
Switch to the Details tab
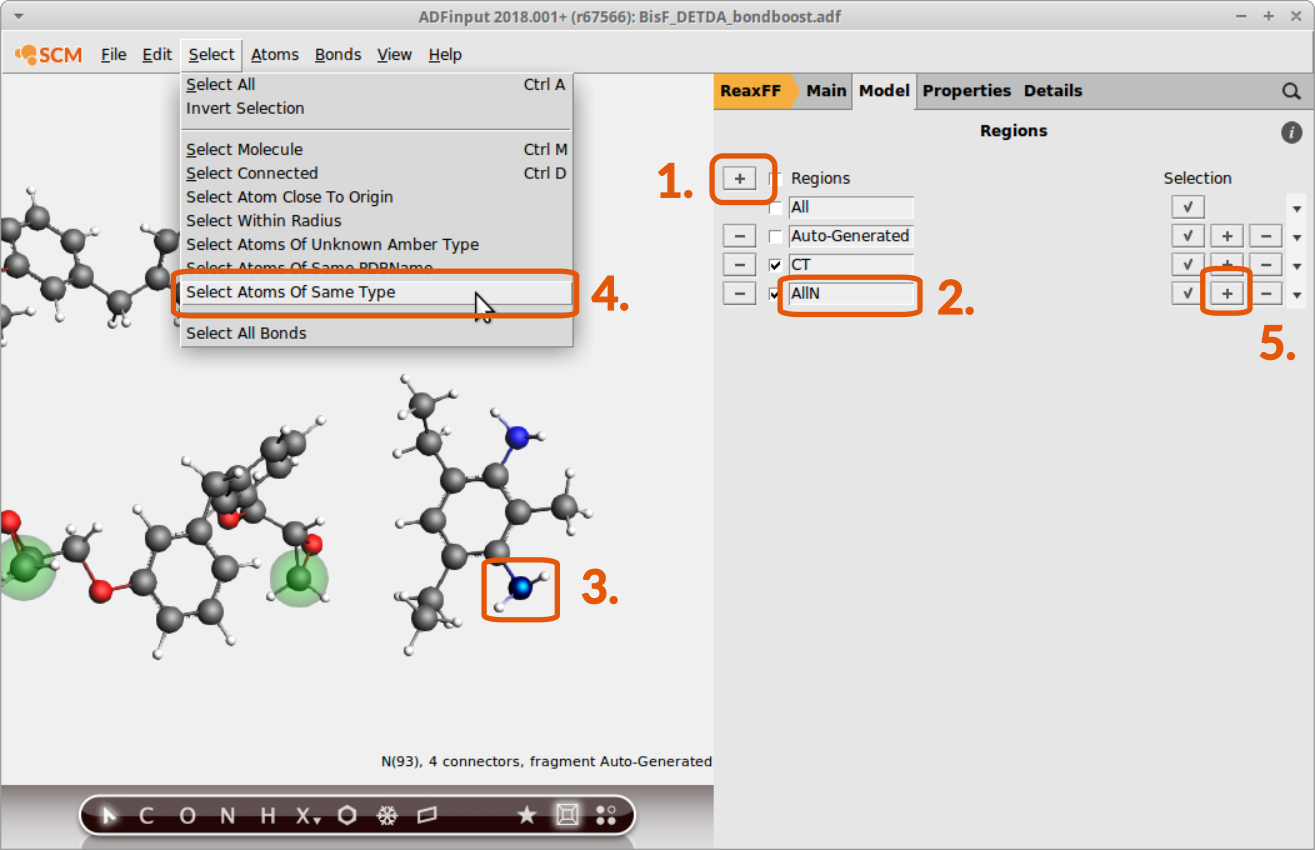coord(1053,91)
